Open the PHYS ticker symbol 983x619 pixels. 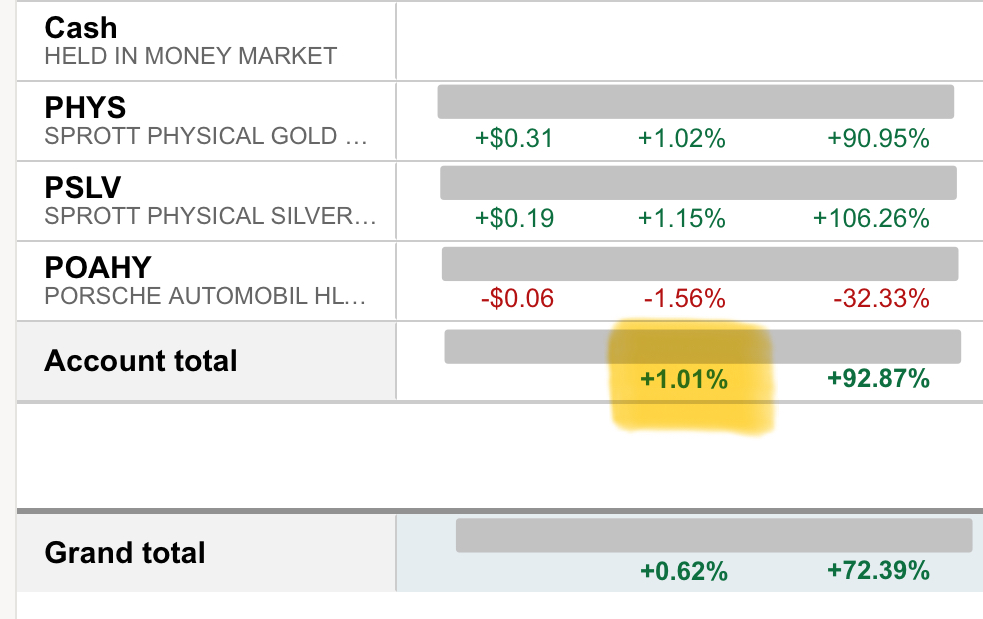point(85,107)
